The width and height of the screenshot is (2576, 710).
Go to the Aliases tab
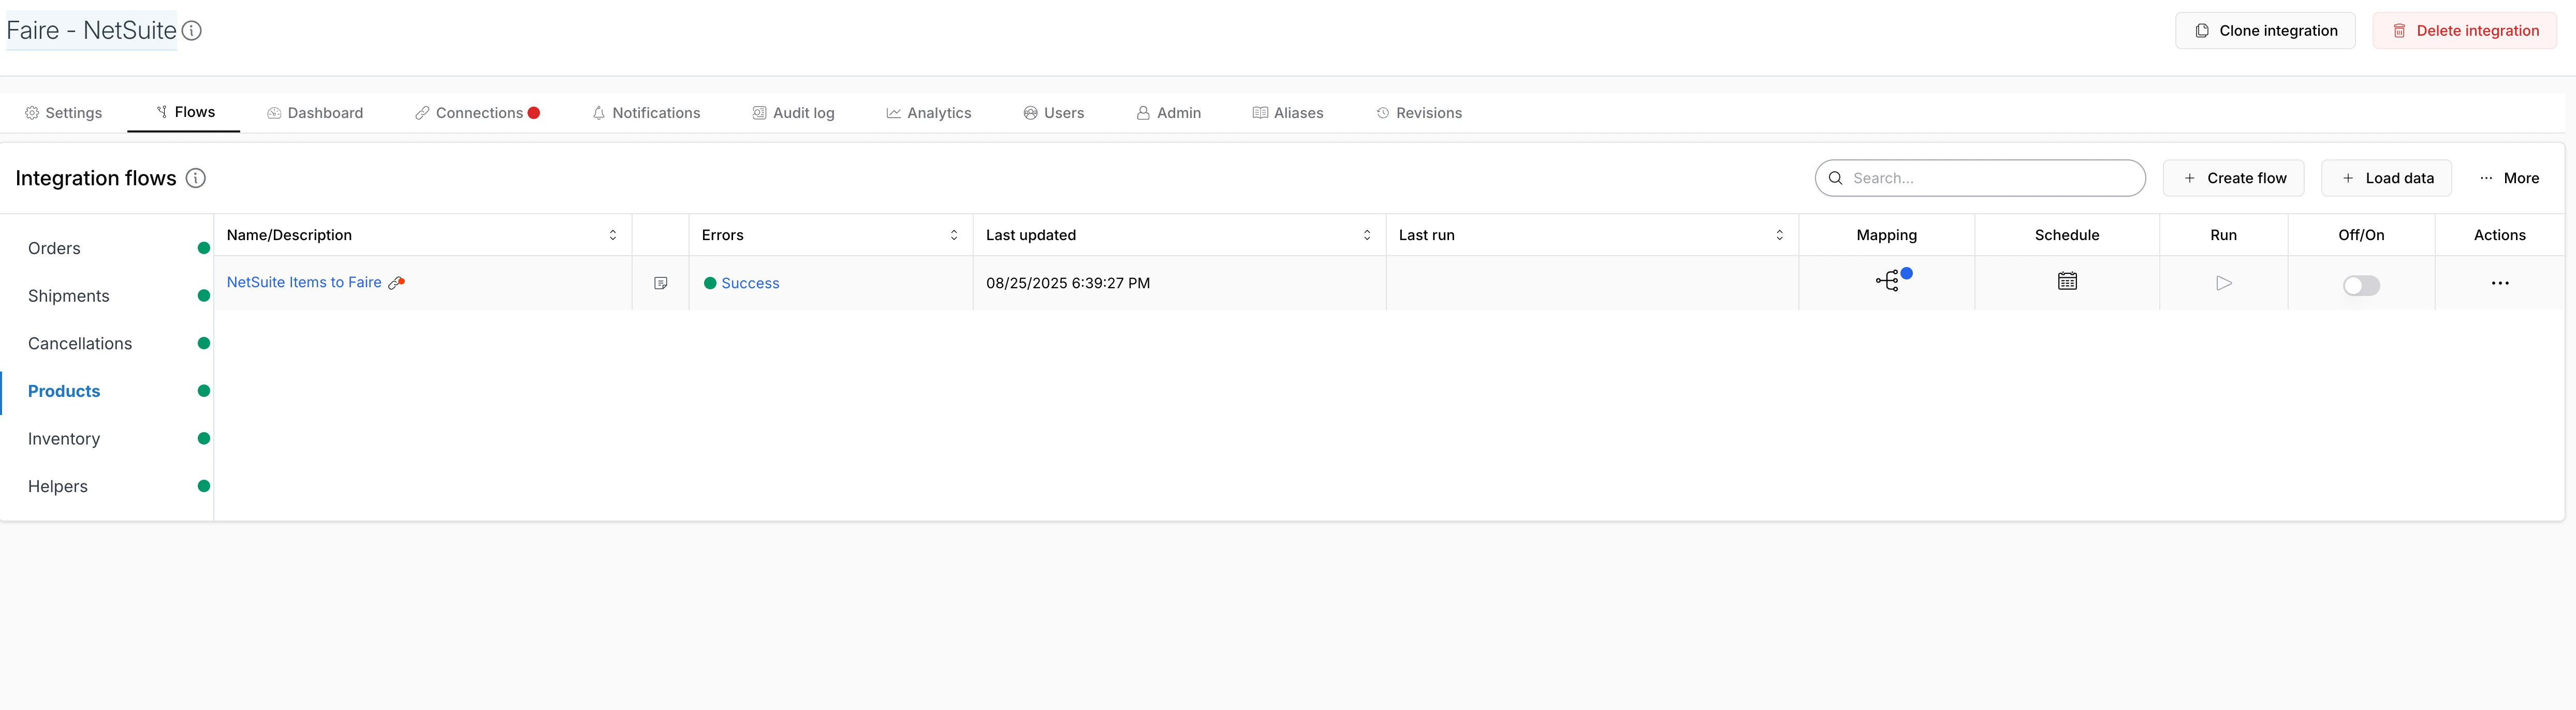pyautogui.click(x=1288, y=113)
